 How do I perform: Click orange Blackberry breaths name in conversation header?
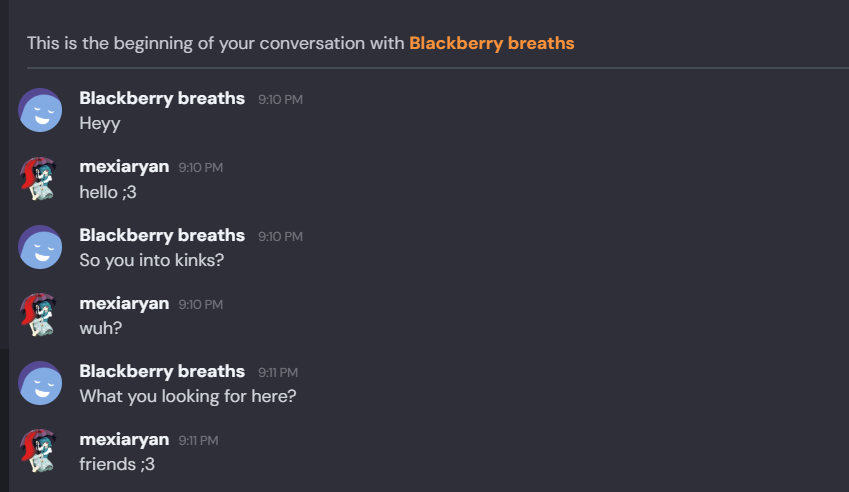click(491, 43)
